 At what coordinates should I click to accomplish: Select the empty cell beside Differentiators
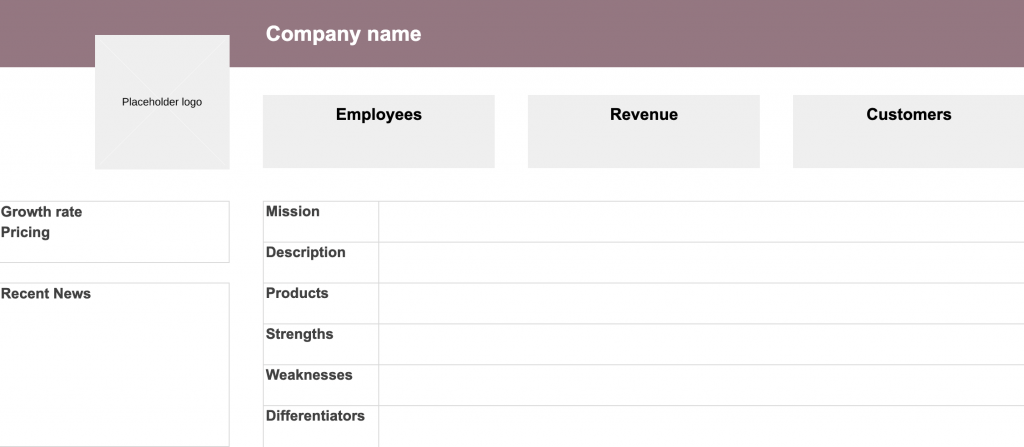pyautogui.click(x=700, y=427)
